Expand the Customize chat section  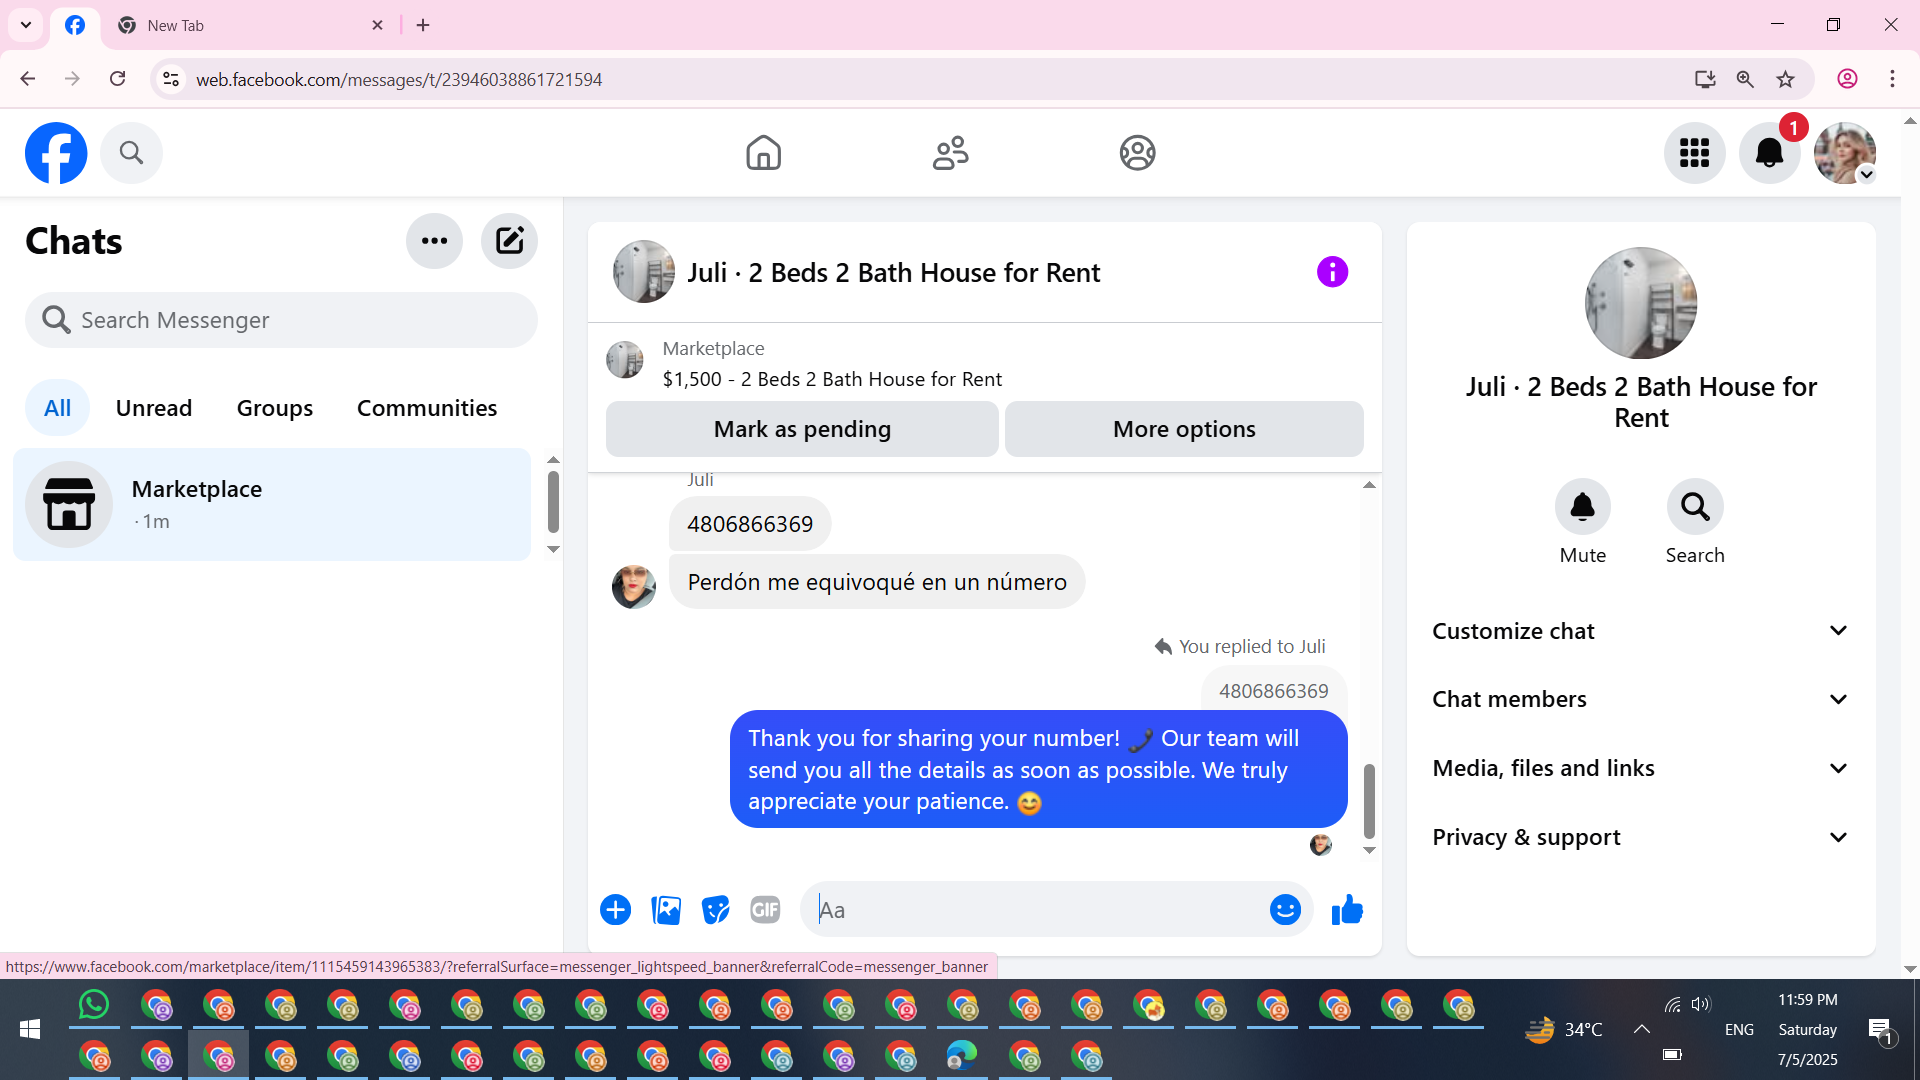[x=1640, y=631]
